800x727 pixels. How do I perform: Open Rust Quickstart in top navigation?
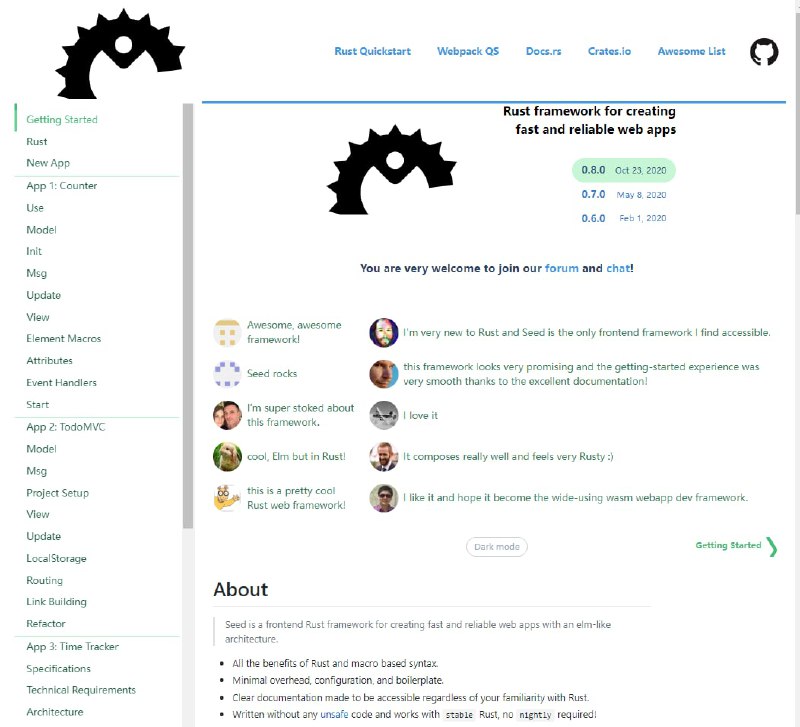372,51
